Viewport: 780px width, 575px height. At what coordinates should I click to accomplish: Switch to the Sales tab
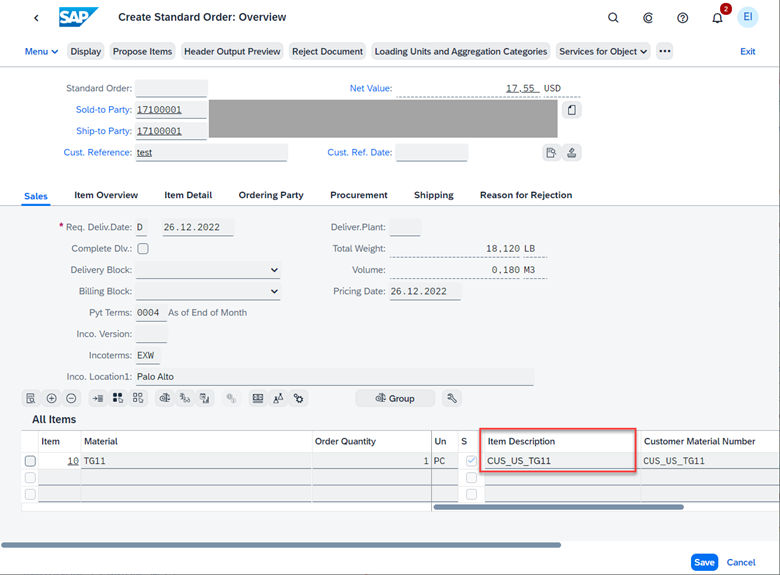[x=36, y=196]
